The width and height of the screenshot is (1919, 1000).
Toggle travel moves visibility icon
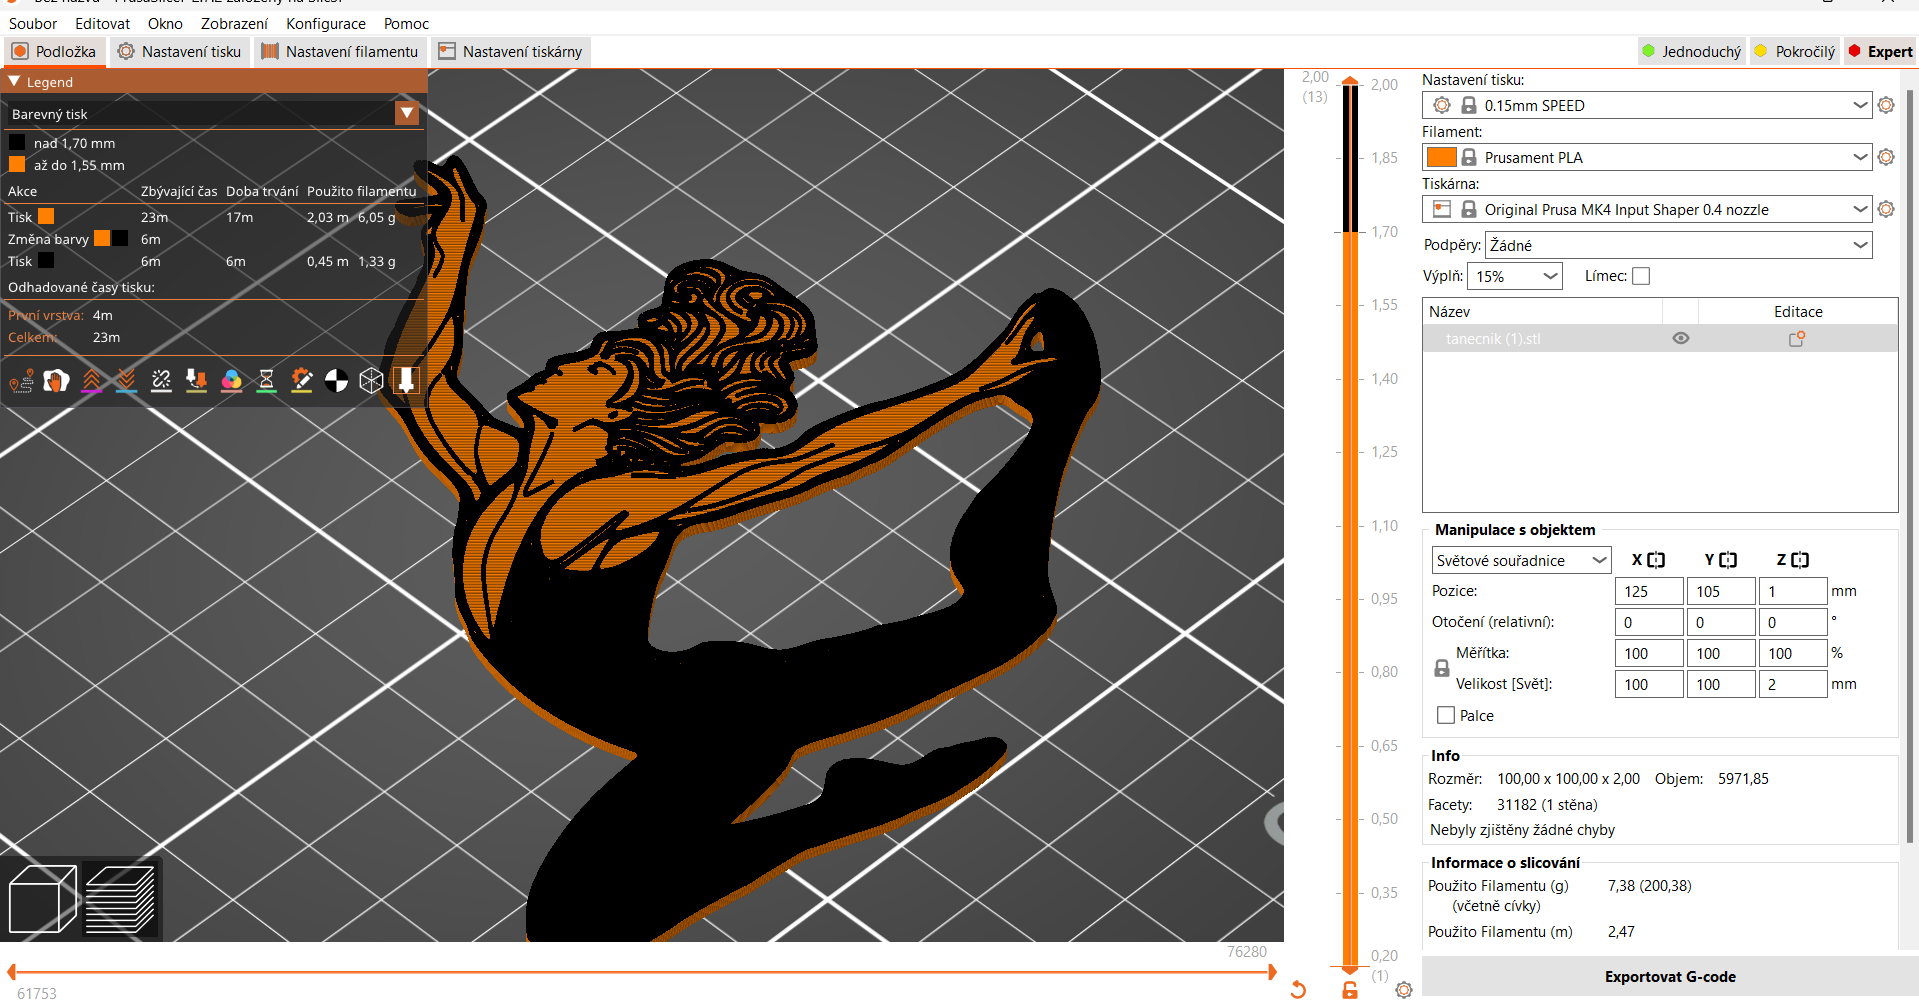22,381
